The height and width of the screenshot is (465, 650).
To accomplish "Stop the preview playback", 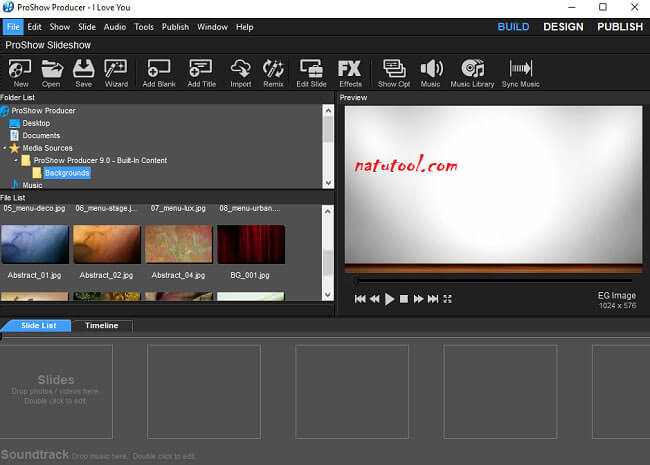I will [x=404, y=299].
